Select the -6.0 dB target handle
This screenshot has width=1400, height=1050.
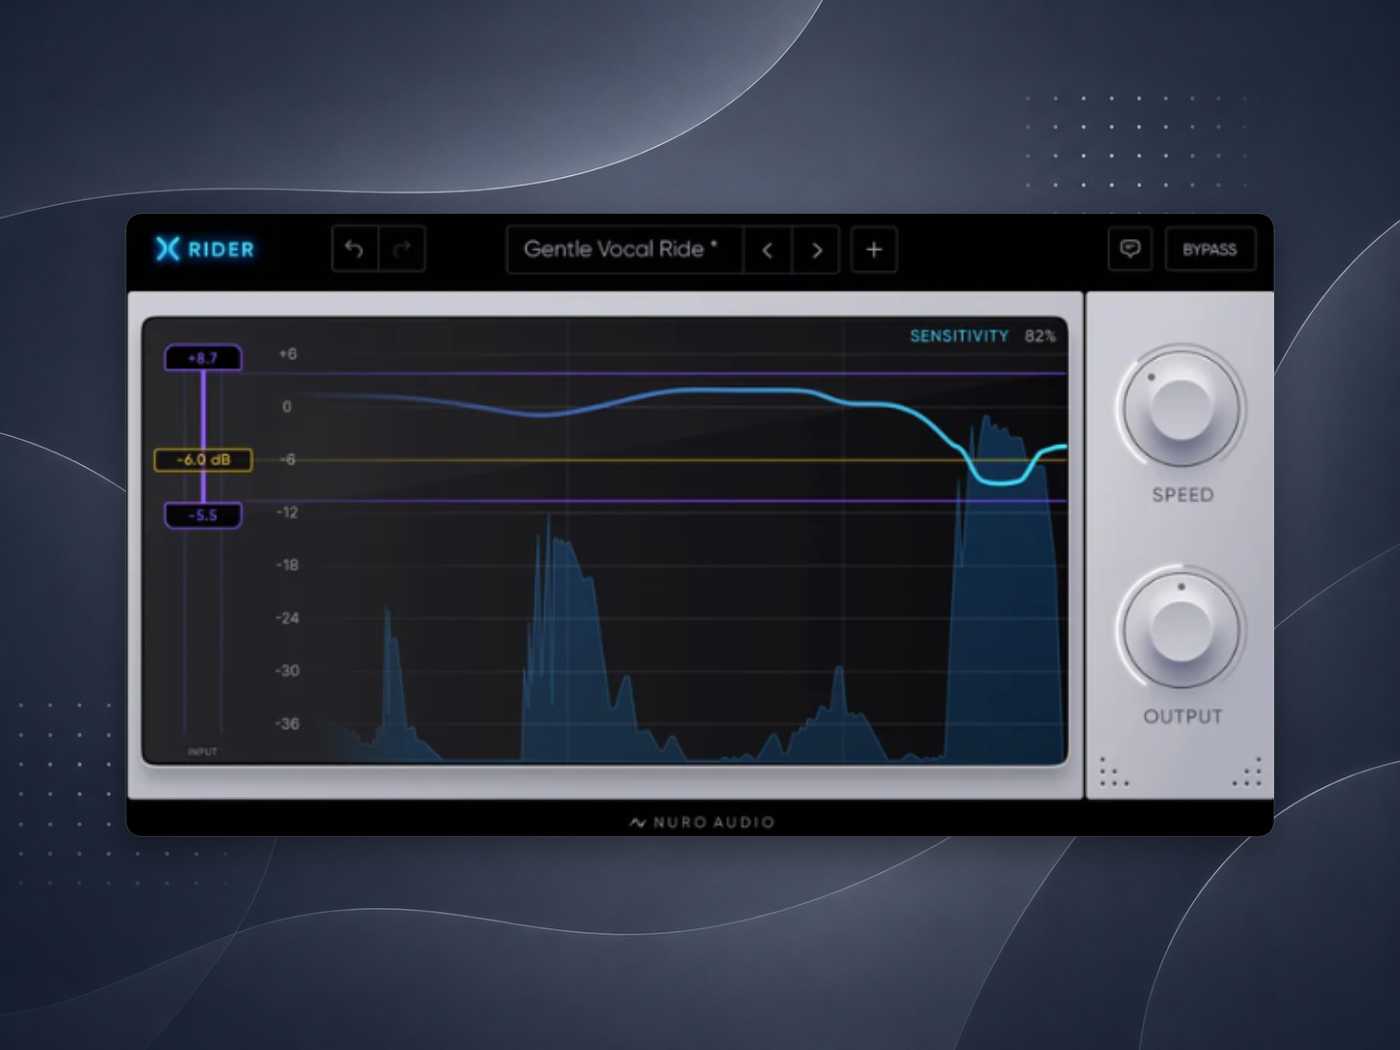(x=203, y=460)
